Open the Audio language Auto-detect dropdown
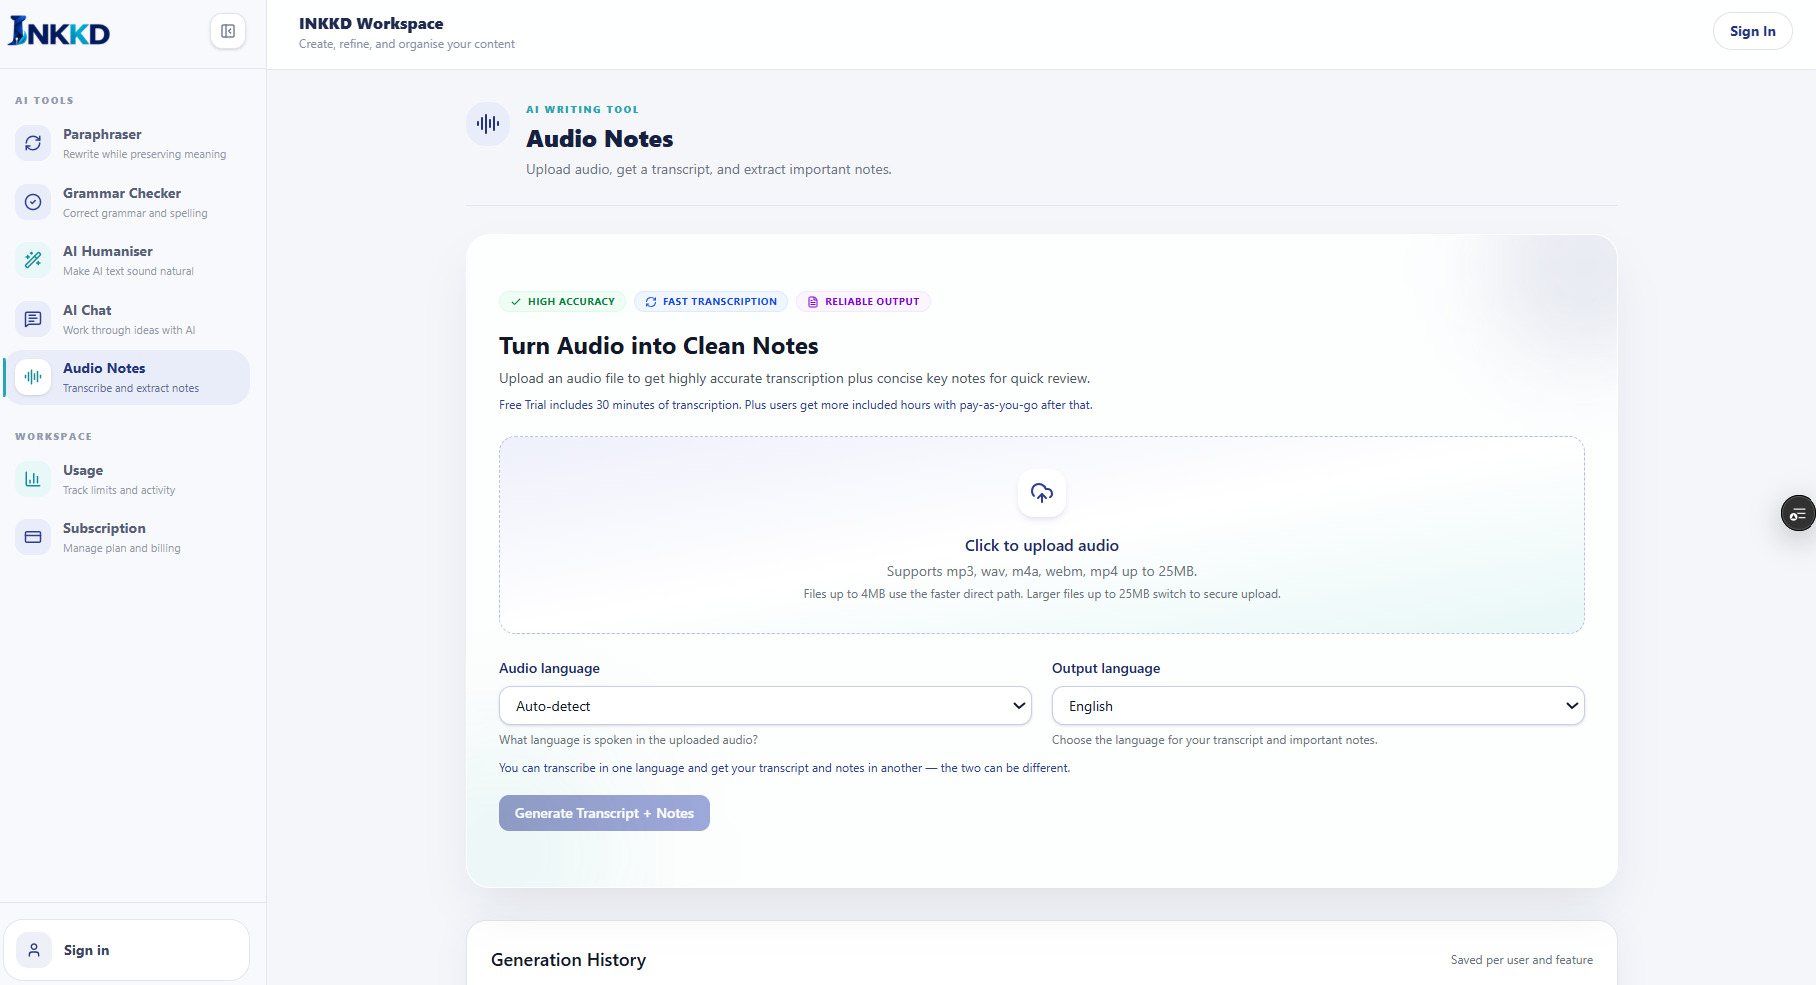The image size is (1816, 985). click(x=765, y=706)
